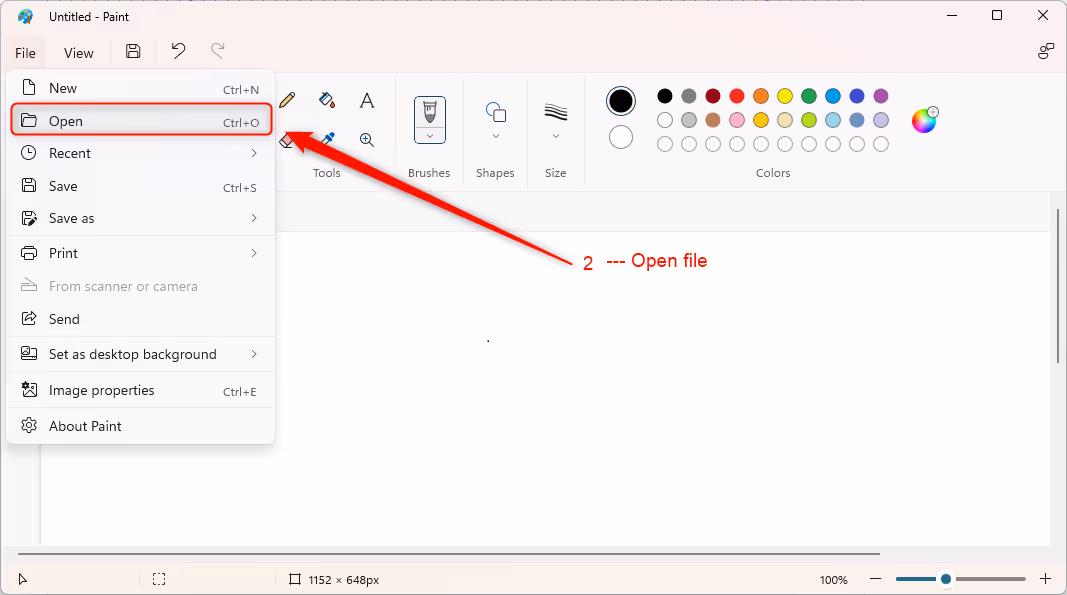Choose Open from File menu
Viewport: 1067px width, 595px height.
point(141,120)
